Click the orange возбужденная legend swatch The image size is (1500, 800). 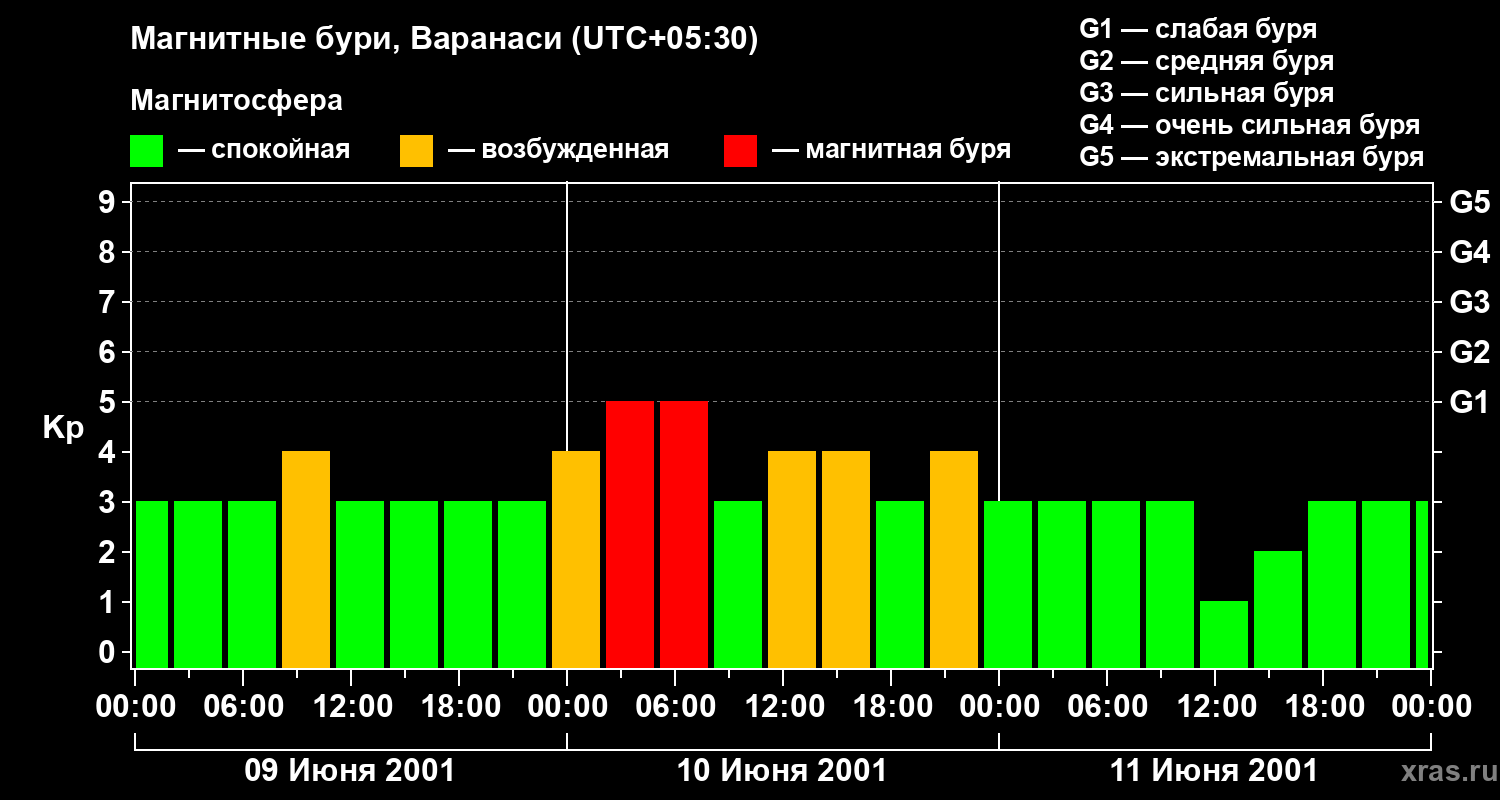pyautogui.click(x=417, y=151)
